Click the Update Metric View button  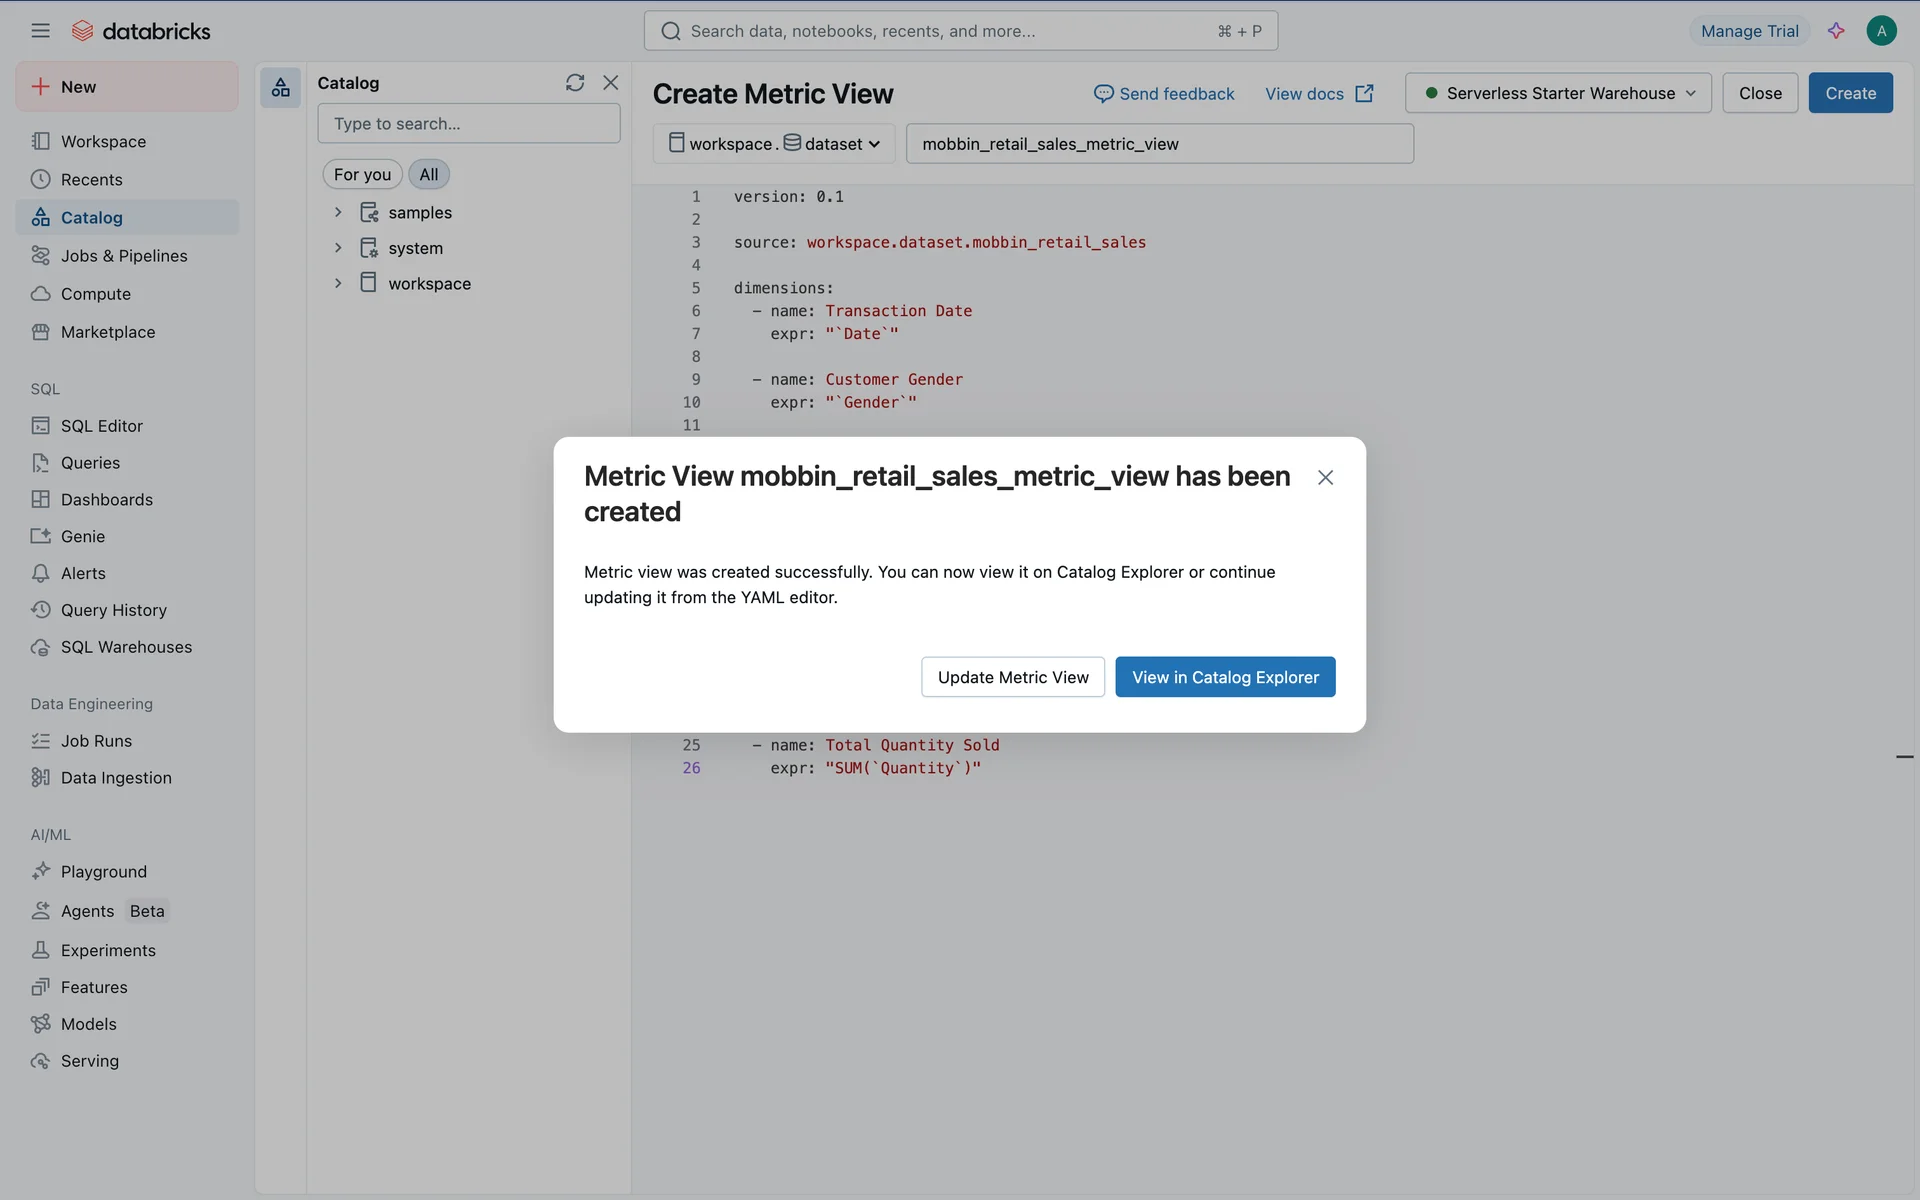pyautogui.click(x=1012, y=677)
